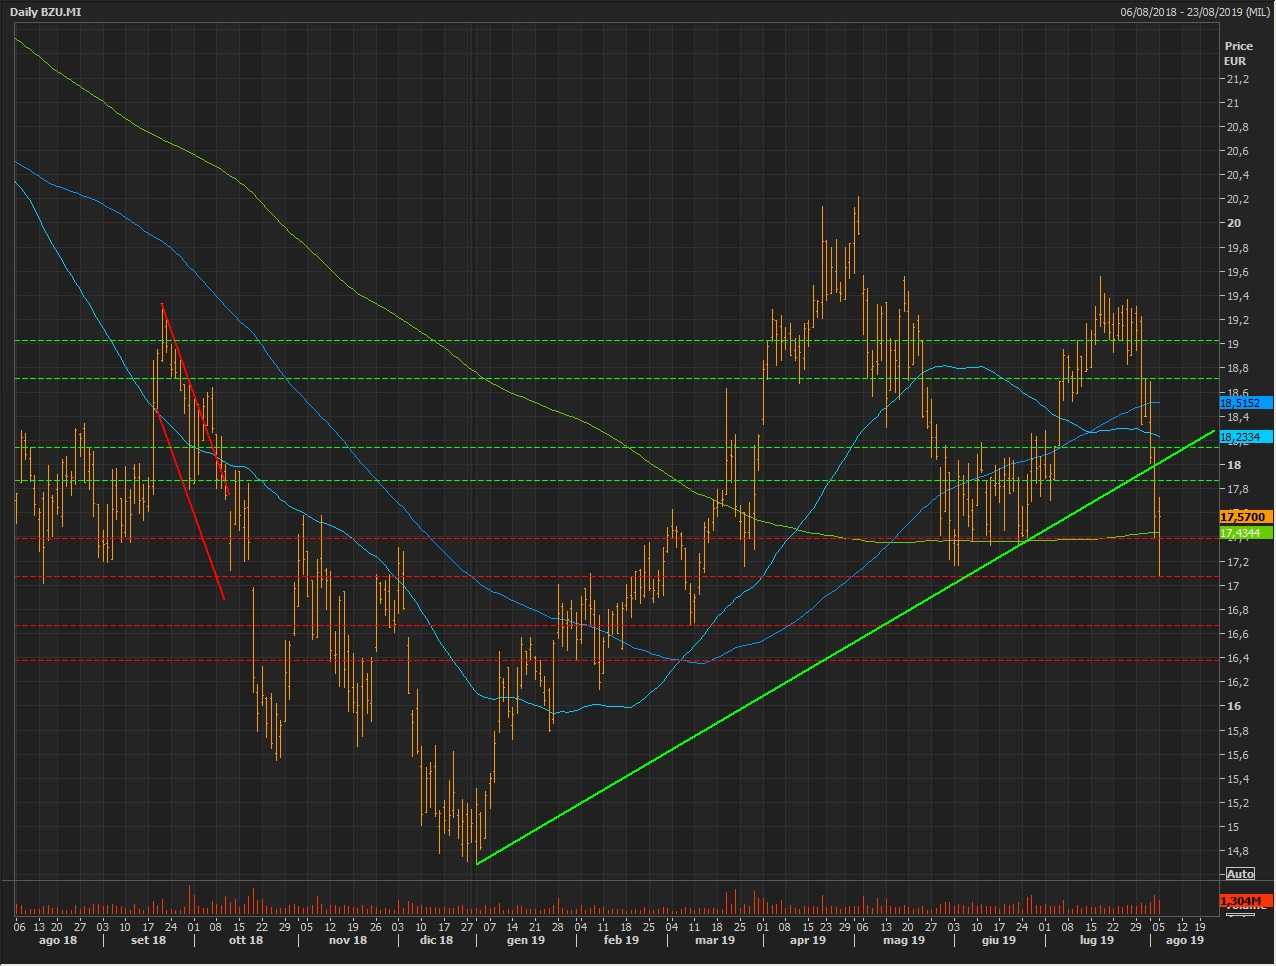Select the Daily BZU.MI chart title

click(x=44, y=12)
